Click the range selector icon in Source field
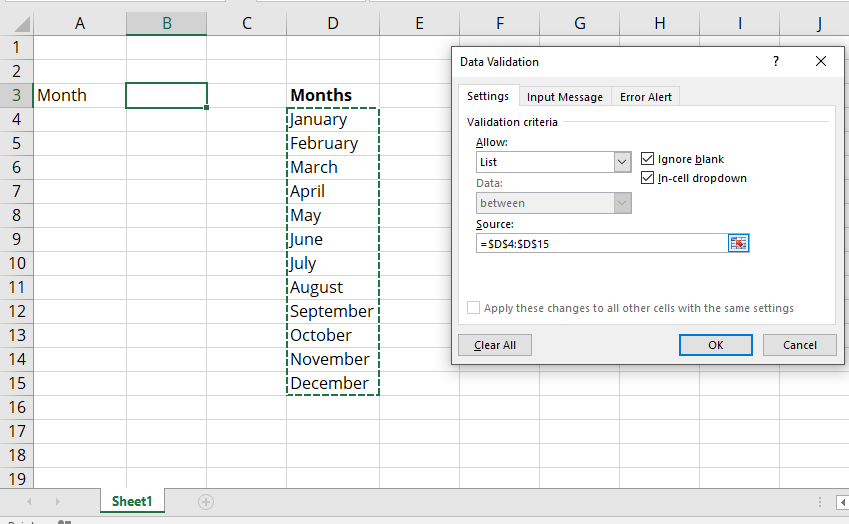 point(738,243)
